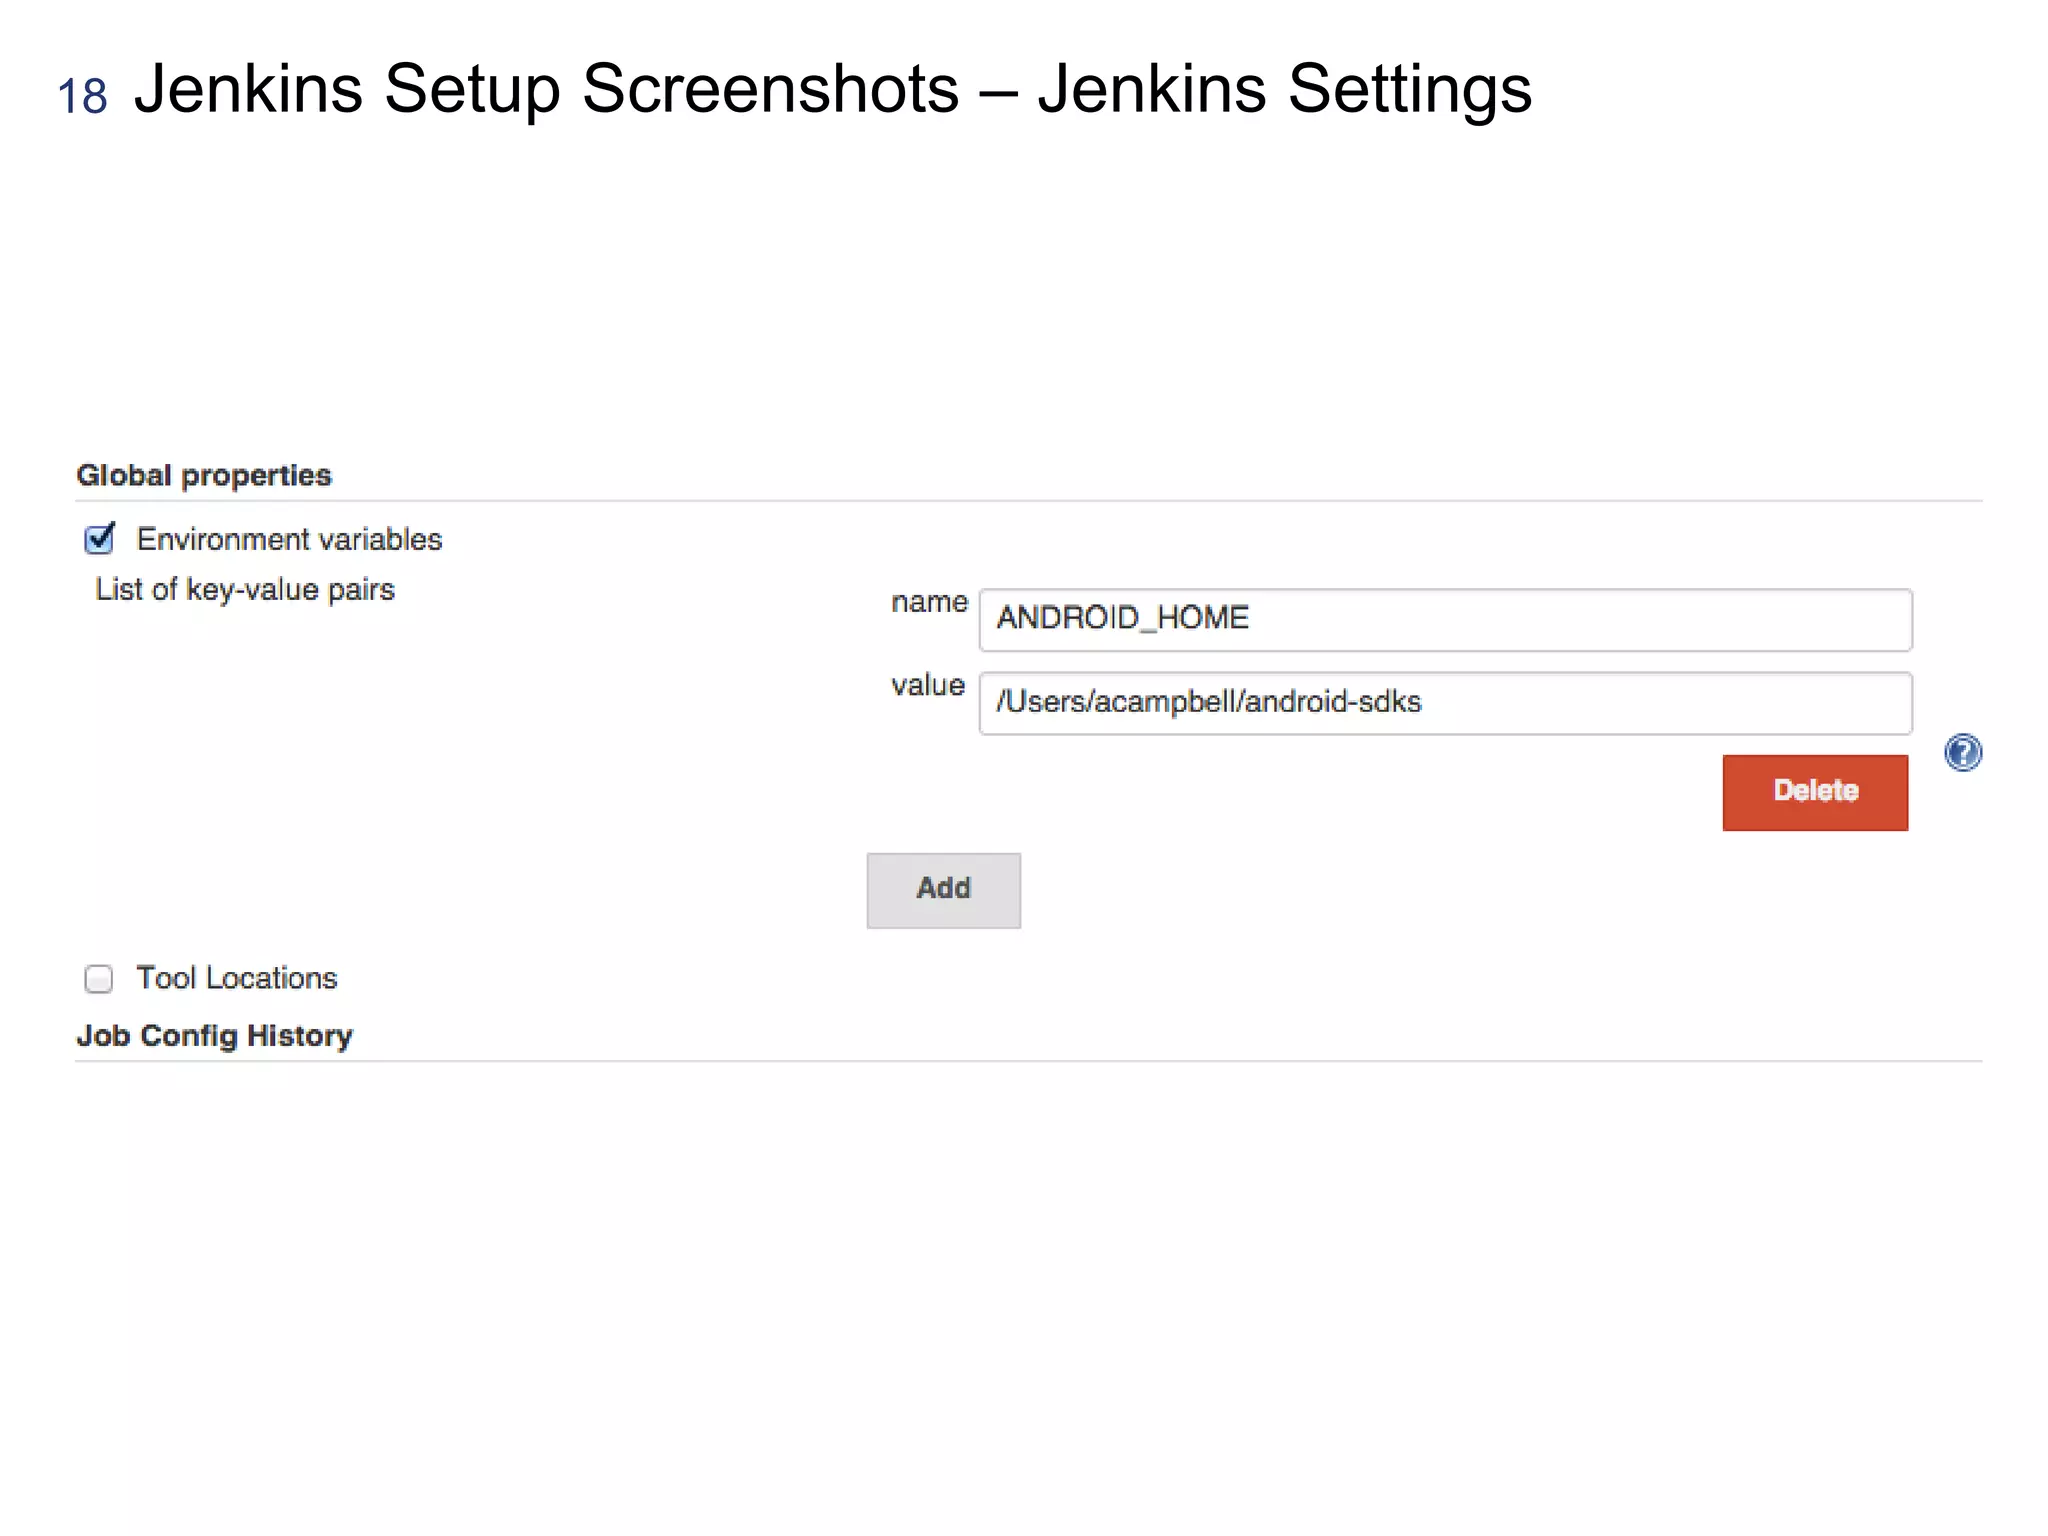Click the slide title Jenkins Setup Screenshots
Viewport: 2048px width, 1536px height.
tap(833, 90)
